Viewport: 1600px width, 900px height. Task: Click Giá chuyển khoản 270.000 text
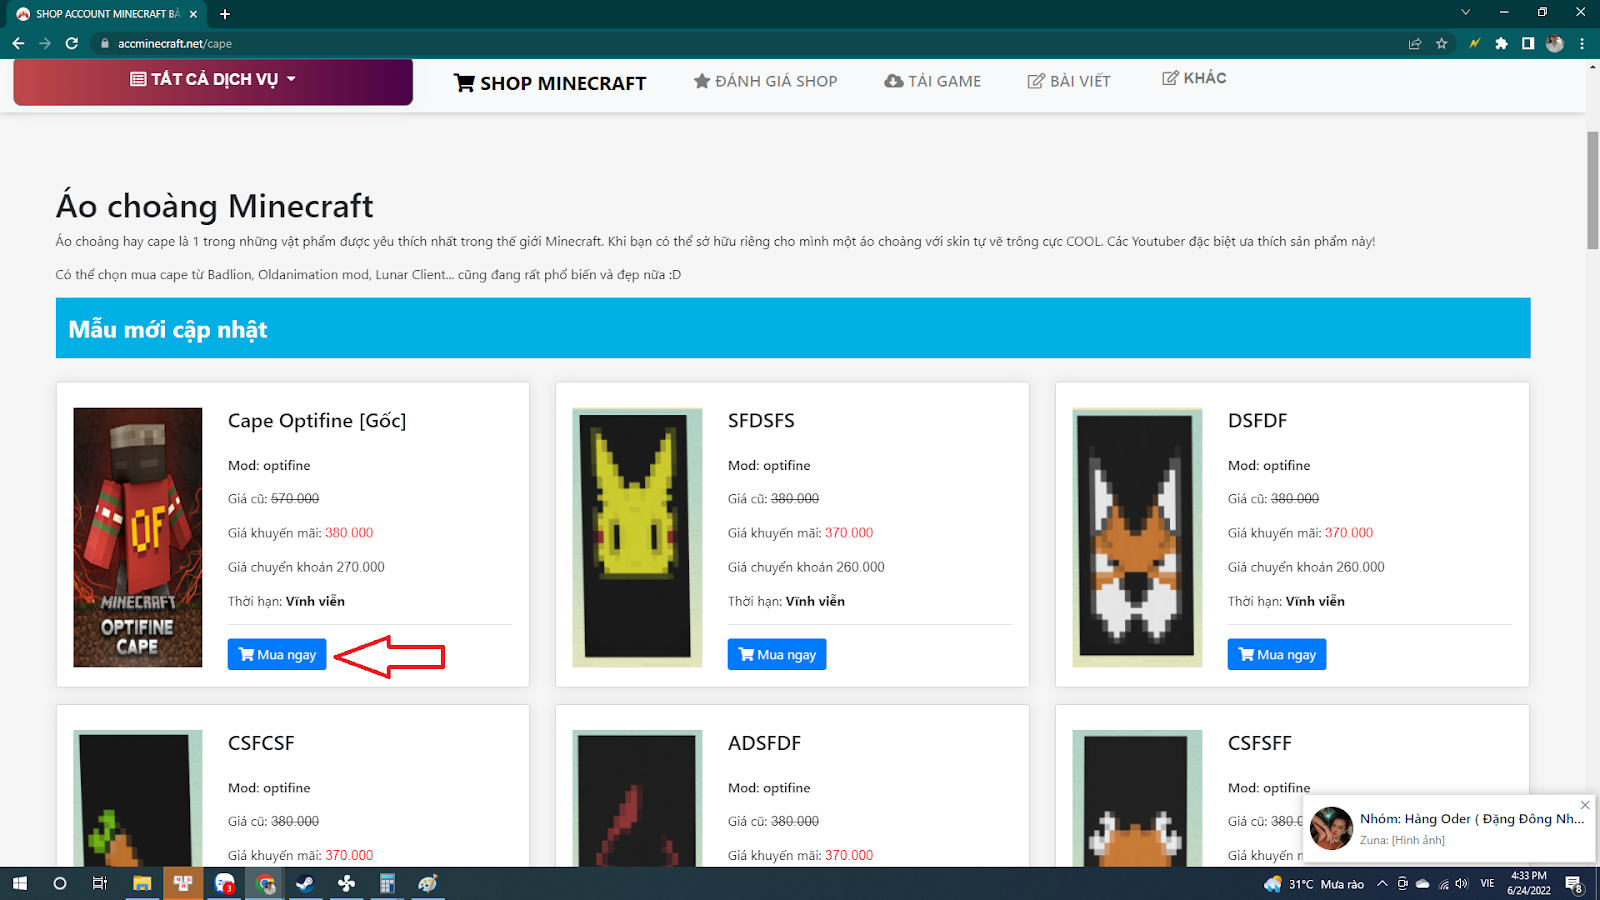306,567
